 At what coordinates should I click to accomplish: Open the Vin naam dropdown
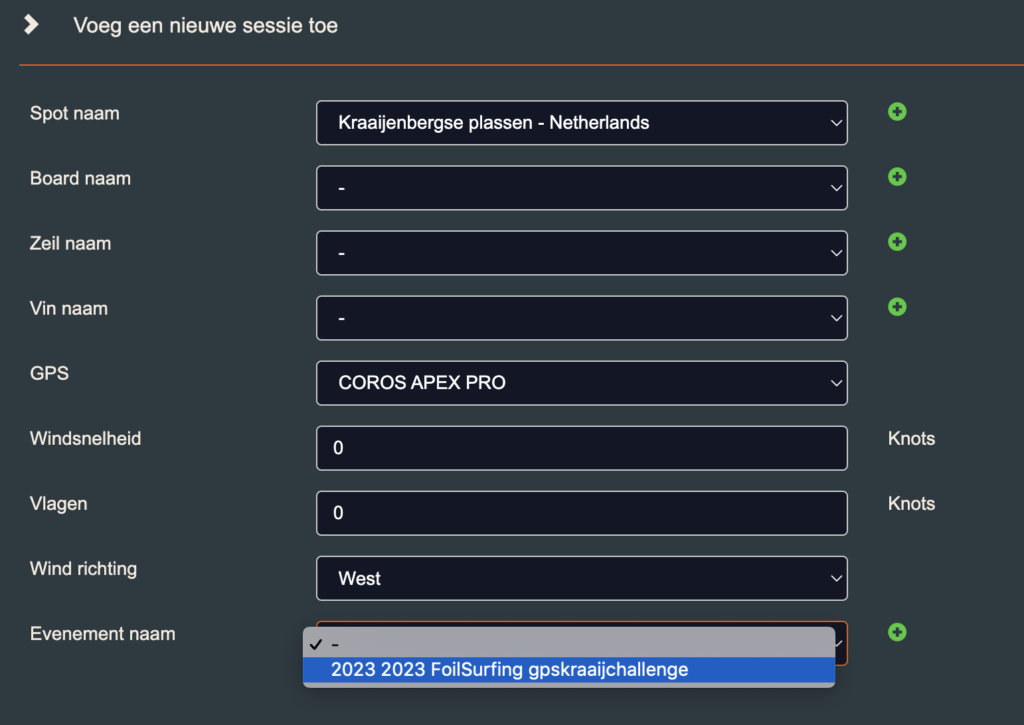point(581,318)
